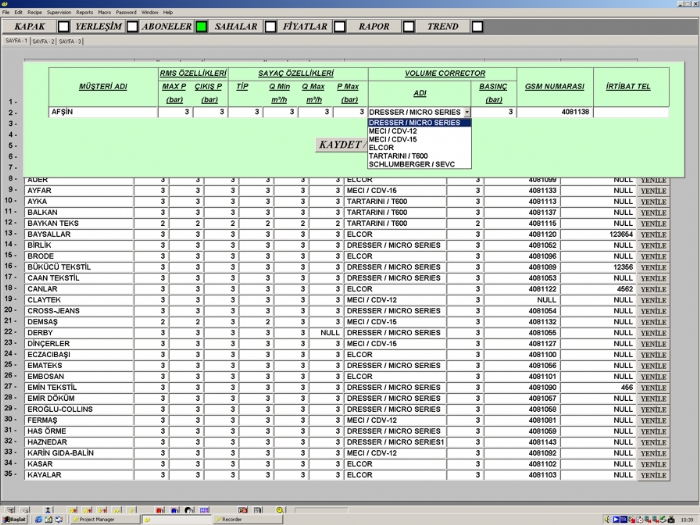Click the black round dial toolbar icon

(189, 510)
